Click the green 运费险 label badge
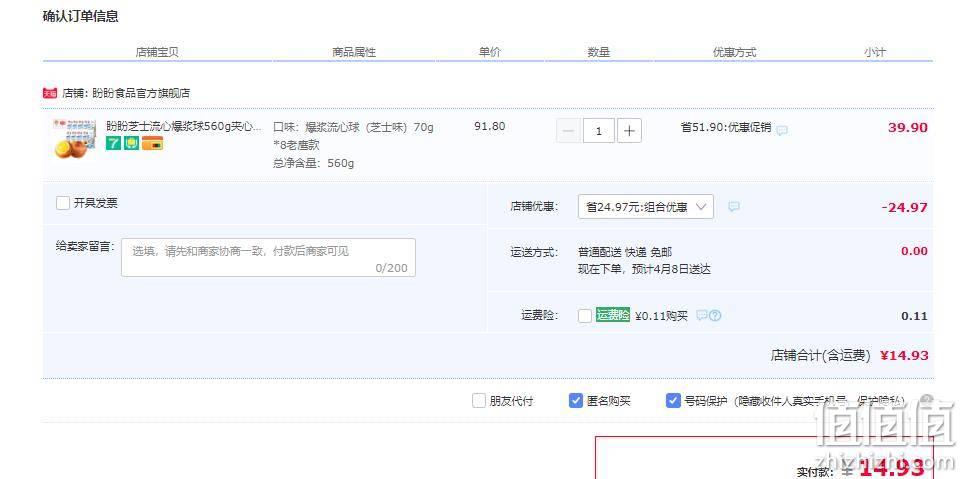The image size is (964, 479). (x=613, y=315)
